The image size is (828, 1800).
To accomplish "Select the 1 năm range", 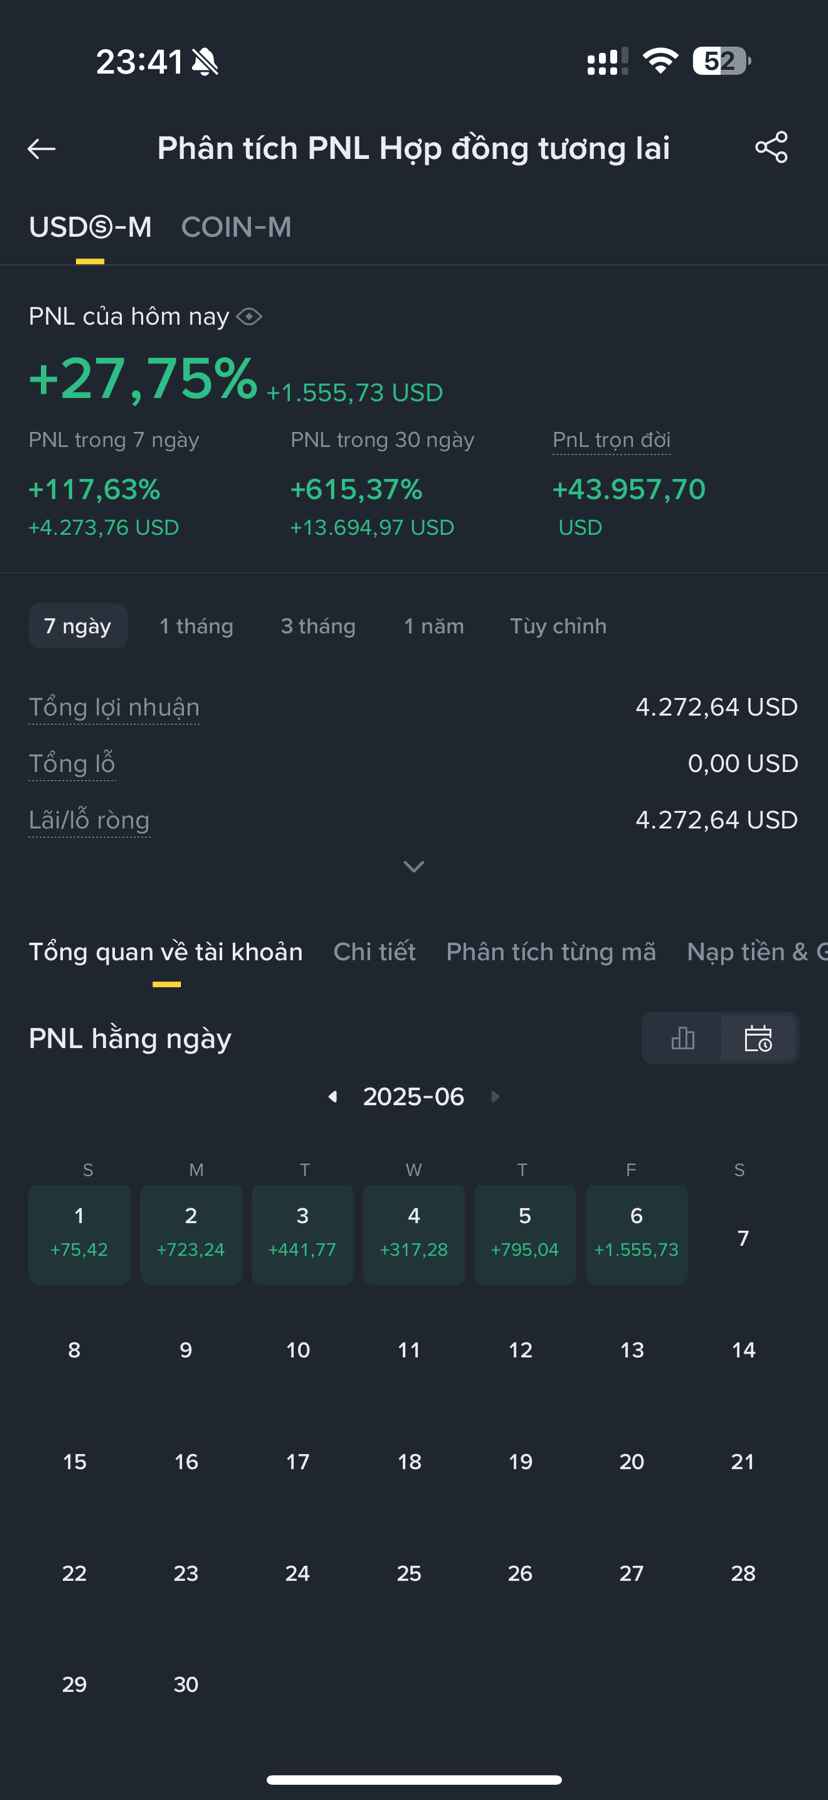I will [434, 626].
